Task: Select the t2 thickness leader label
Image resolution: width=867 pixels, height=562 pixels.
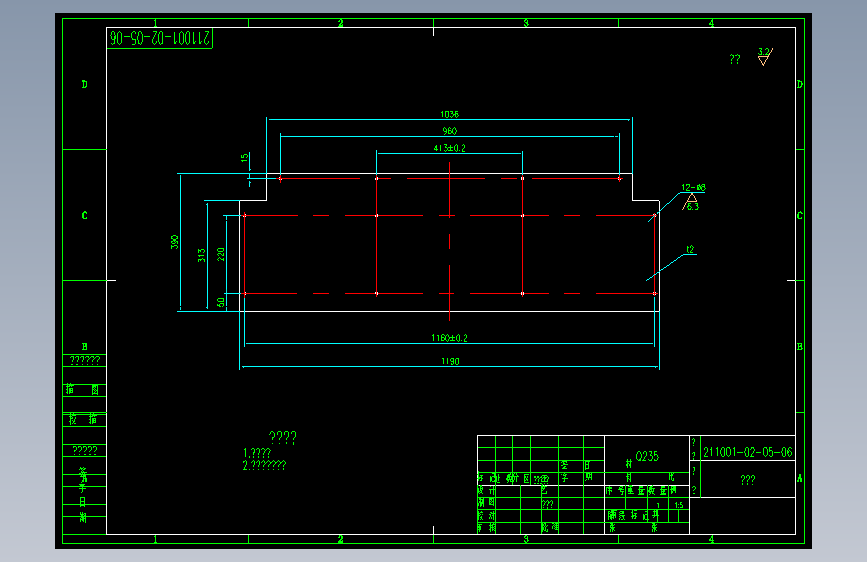Action: point(690,249)
